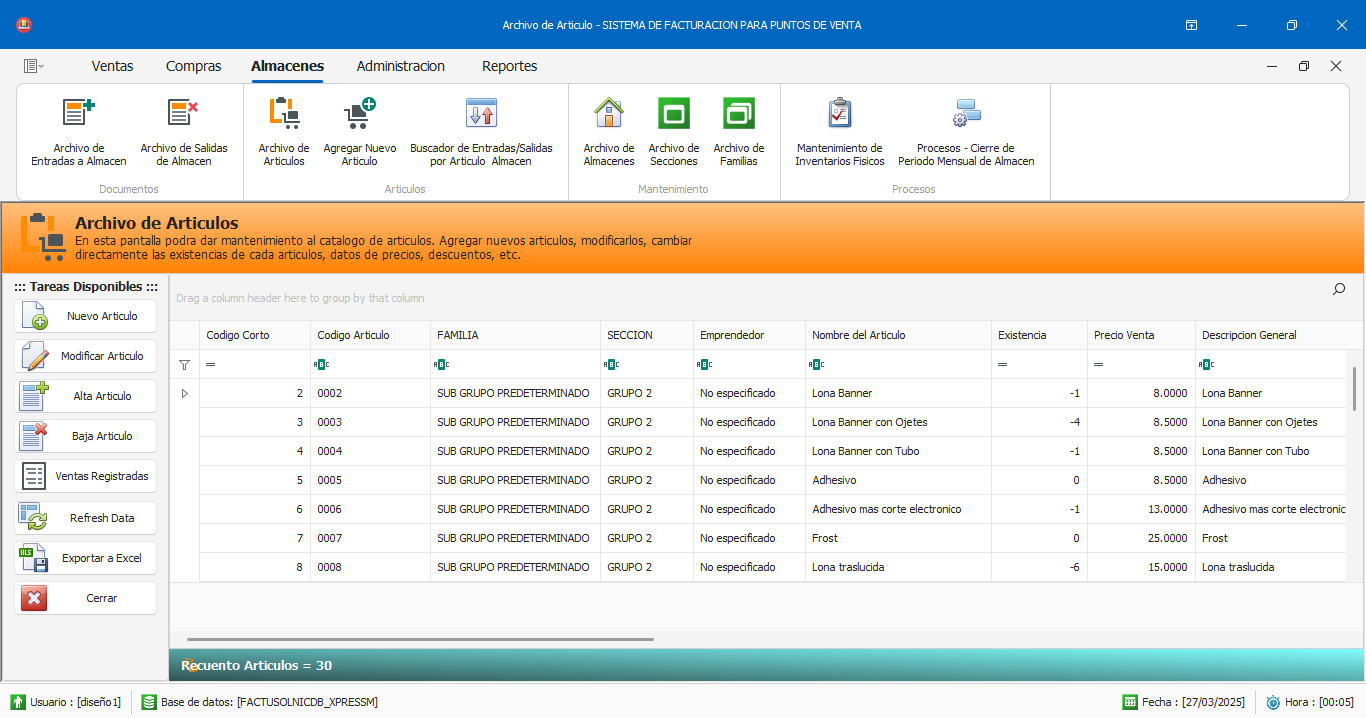Click the Base de datos status icon
This screenshot has width=1366, height=718.
point(149,702)
